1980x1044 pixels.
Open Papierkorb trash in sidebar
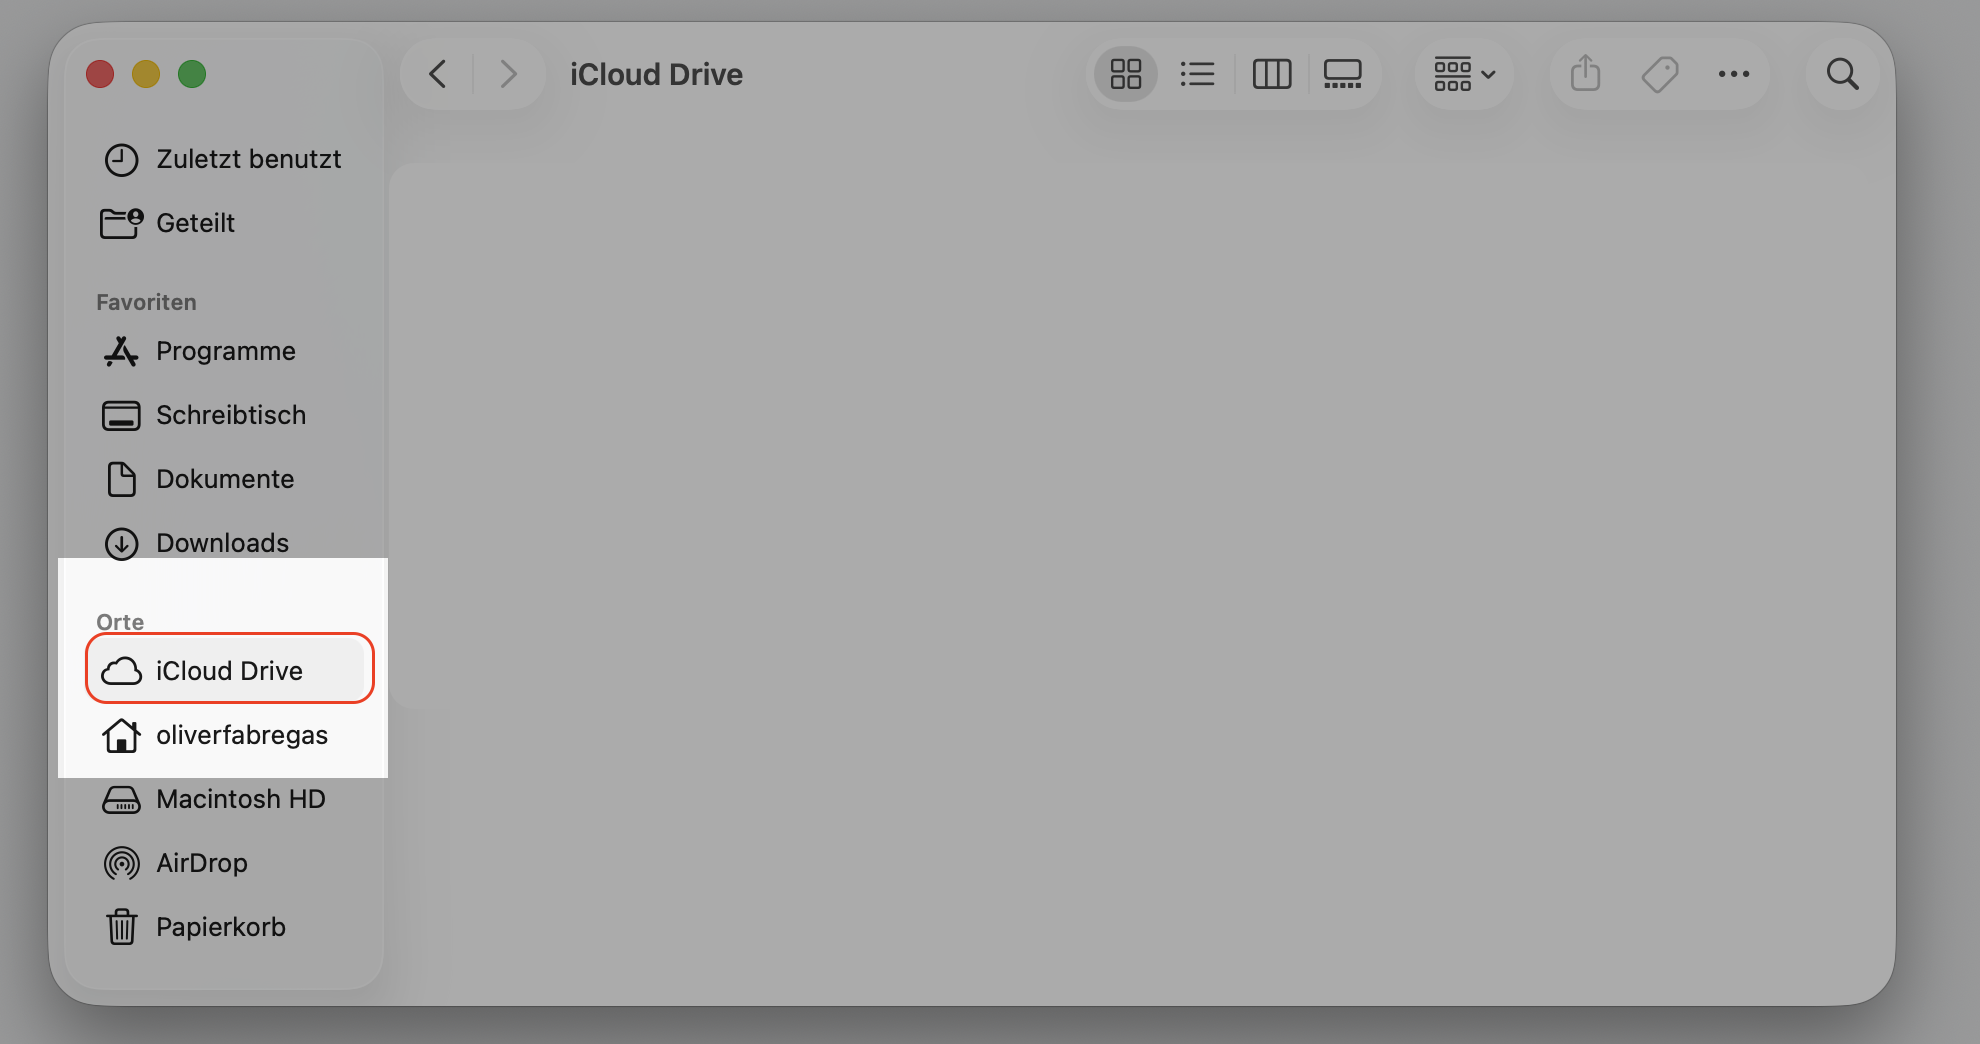coord(224,927)
